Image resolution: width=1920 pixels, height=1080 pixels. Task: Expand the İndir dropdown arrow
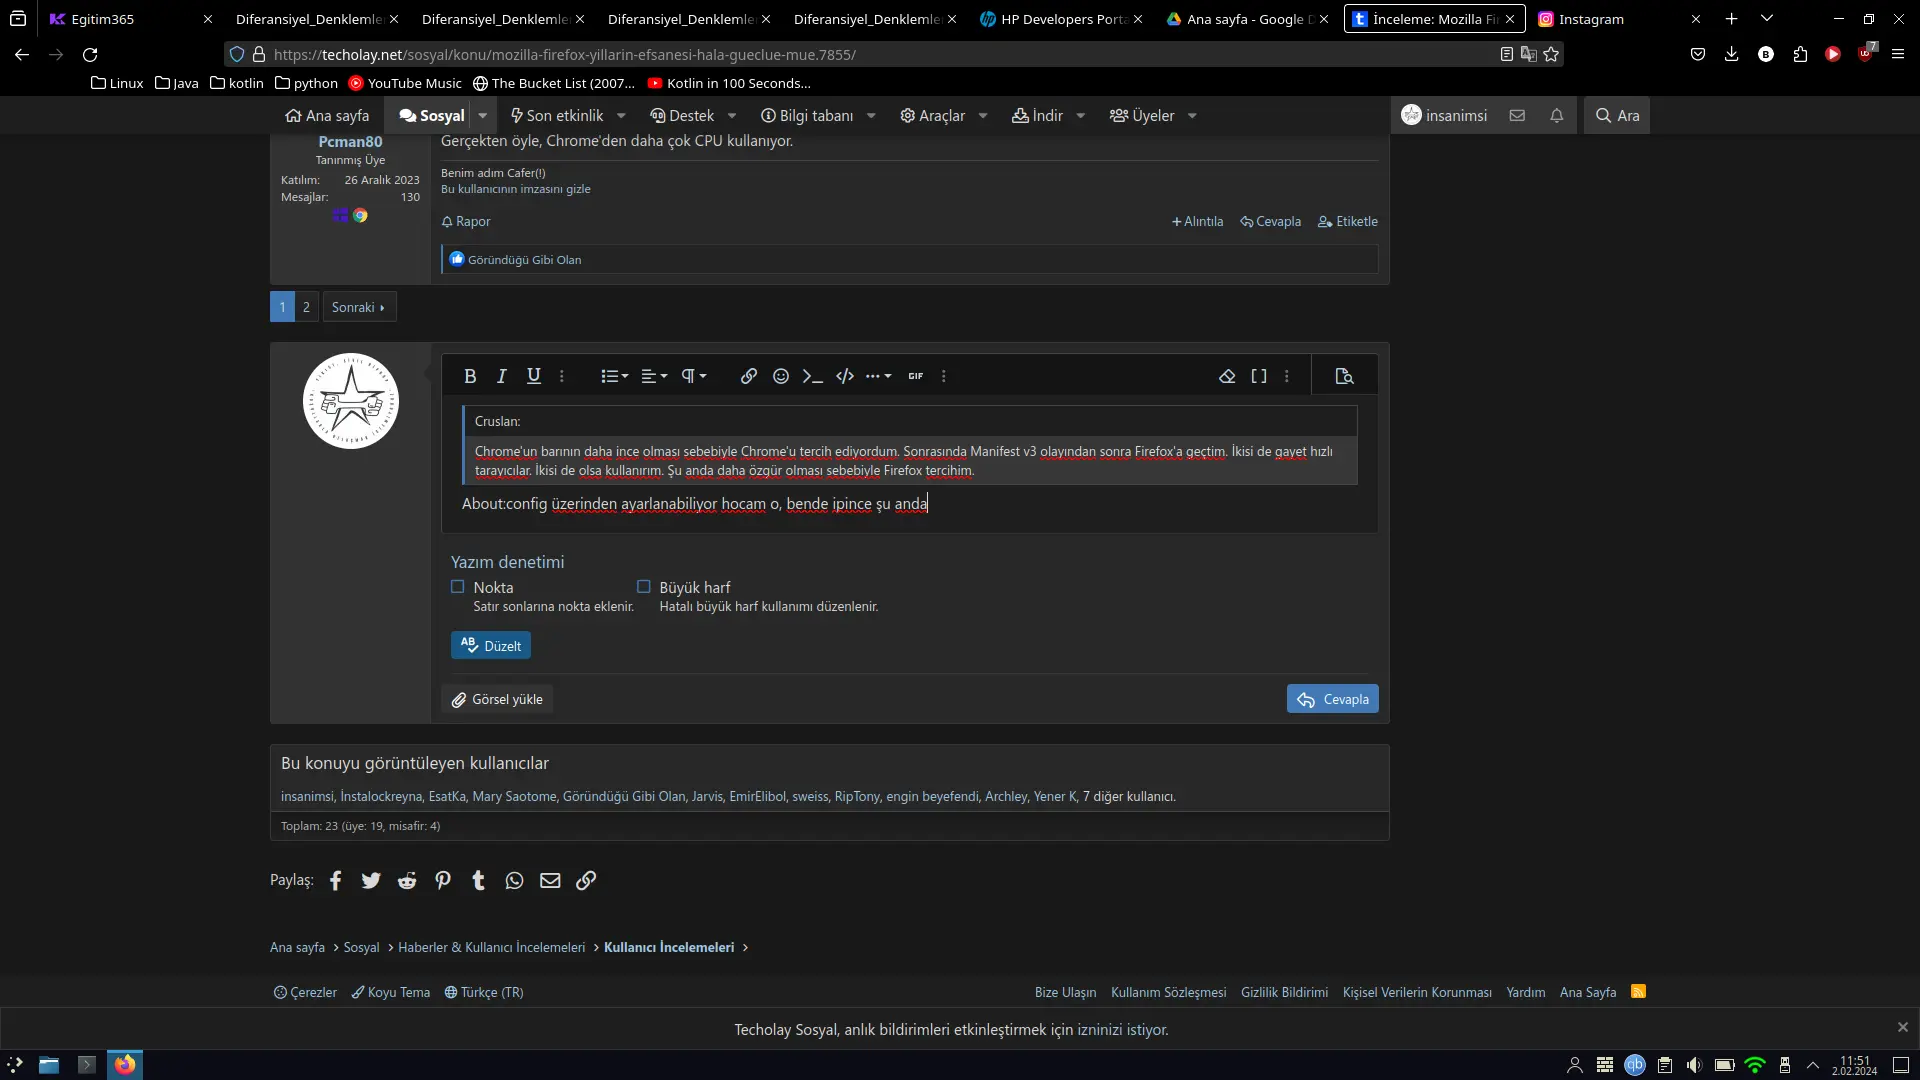(x=1081, y=116)
